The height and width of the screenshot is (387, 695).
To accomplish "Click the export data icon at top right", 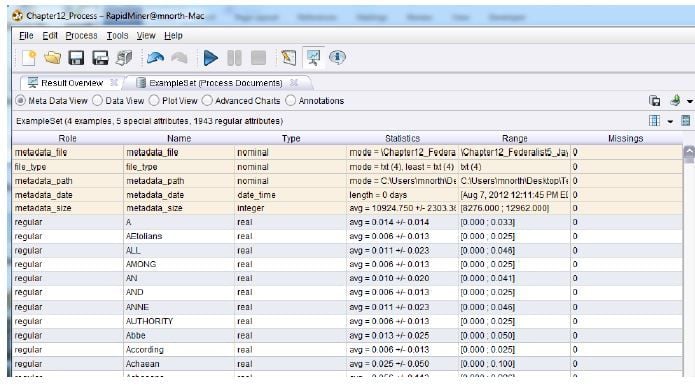I will point(675,101).
